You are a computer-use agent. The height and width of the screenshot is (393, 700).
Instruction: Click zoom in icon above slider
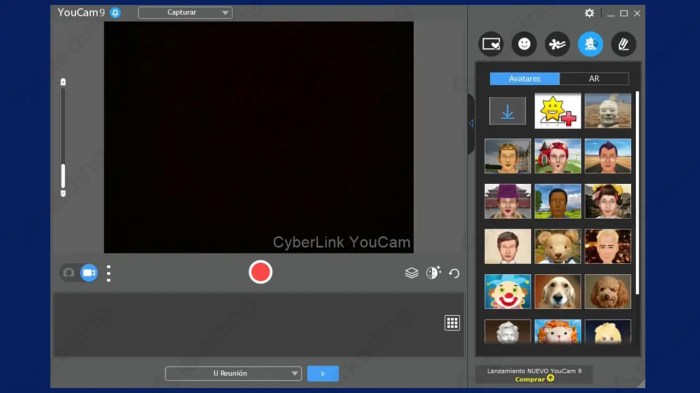(63, 82)
